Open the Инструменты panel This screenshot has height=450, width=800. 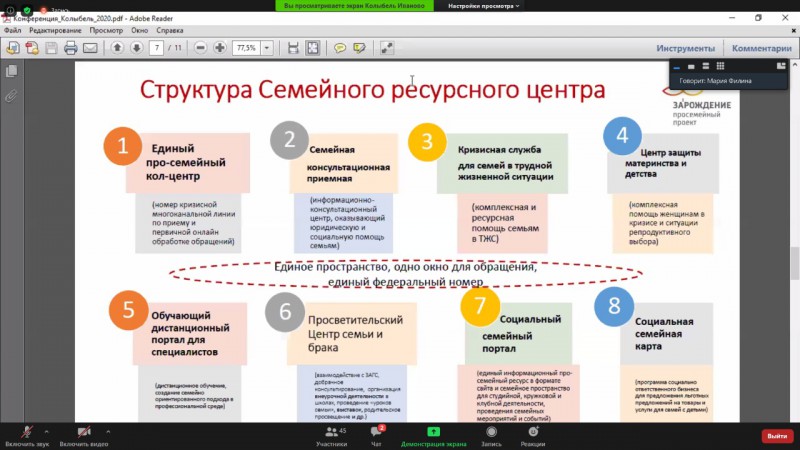point(685,48)
